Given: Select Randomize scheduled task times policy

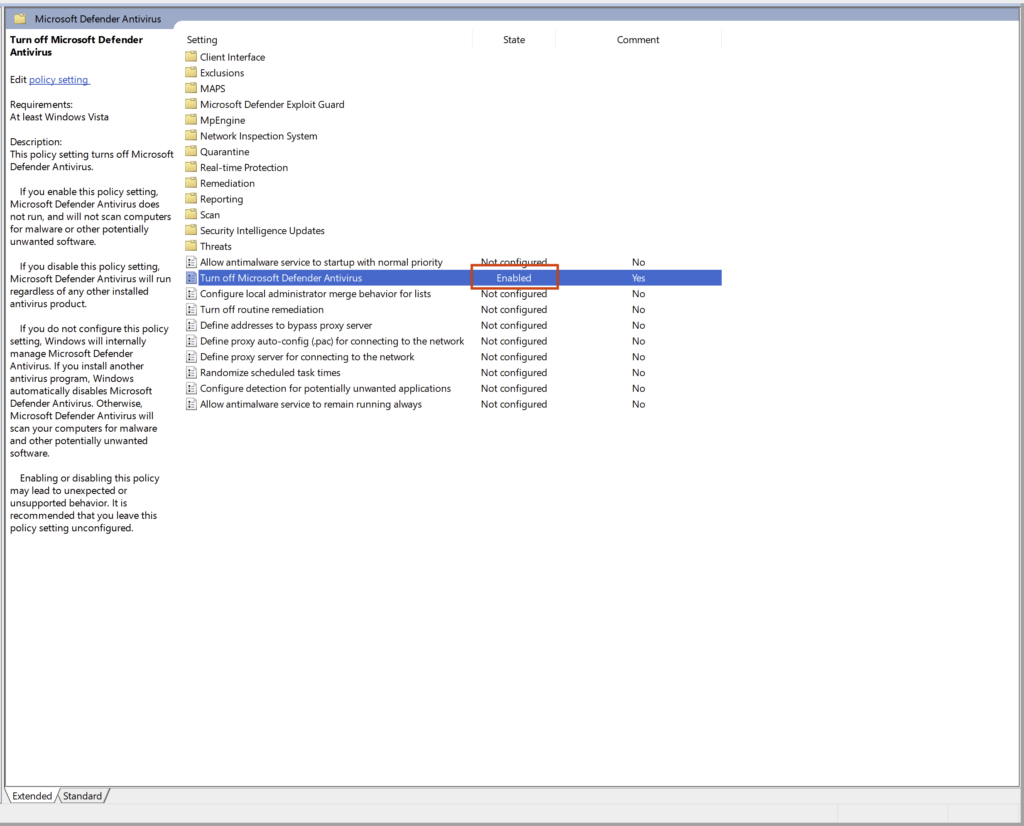Looking at the screenshot, I should 270,373.
